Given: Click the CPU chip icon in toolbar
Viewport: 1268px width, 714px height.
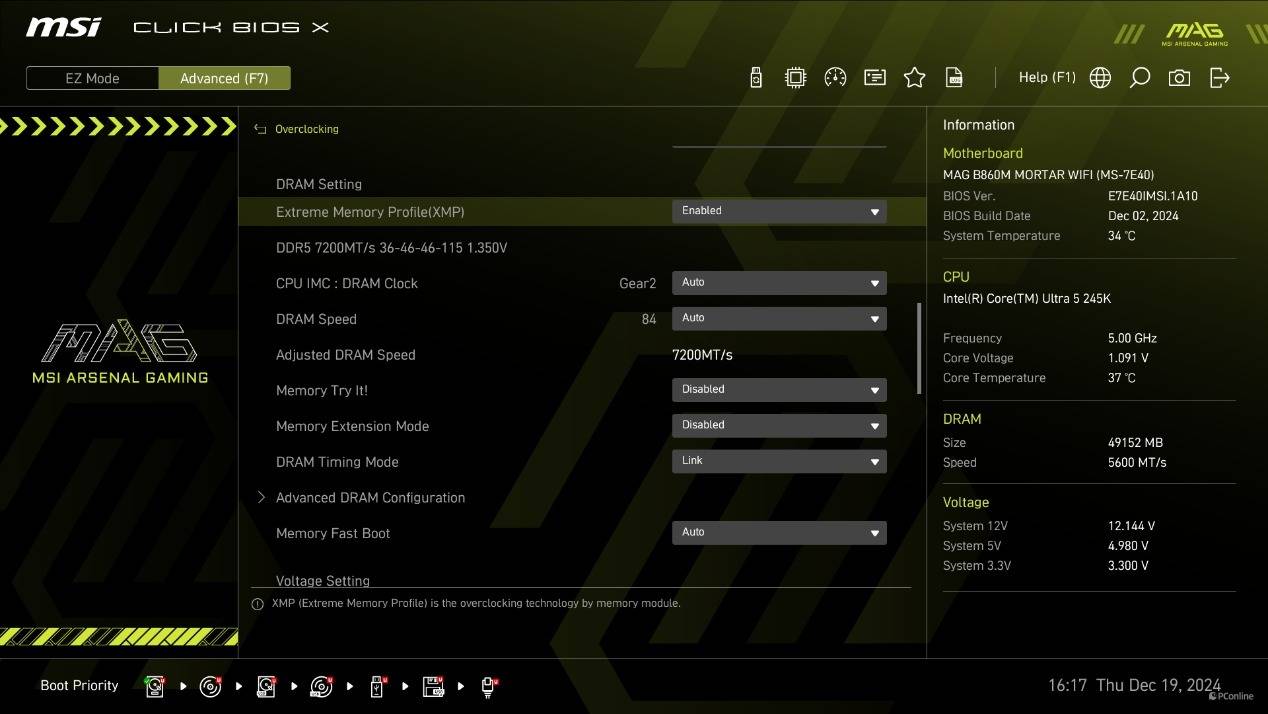Looking at the screenshot, I should 795,78.
